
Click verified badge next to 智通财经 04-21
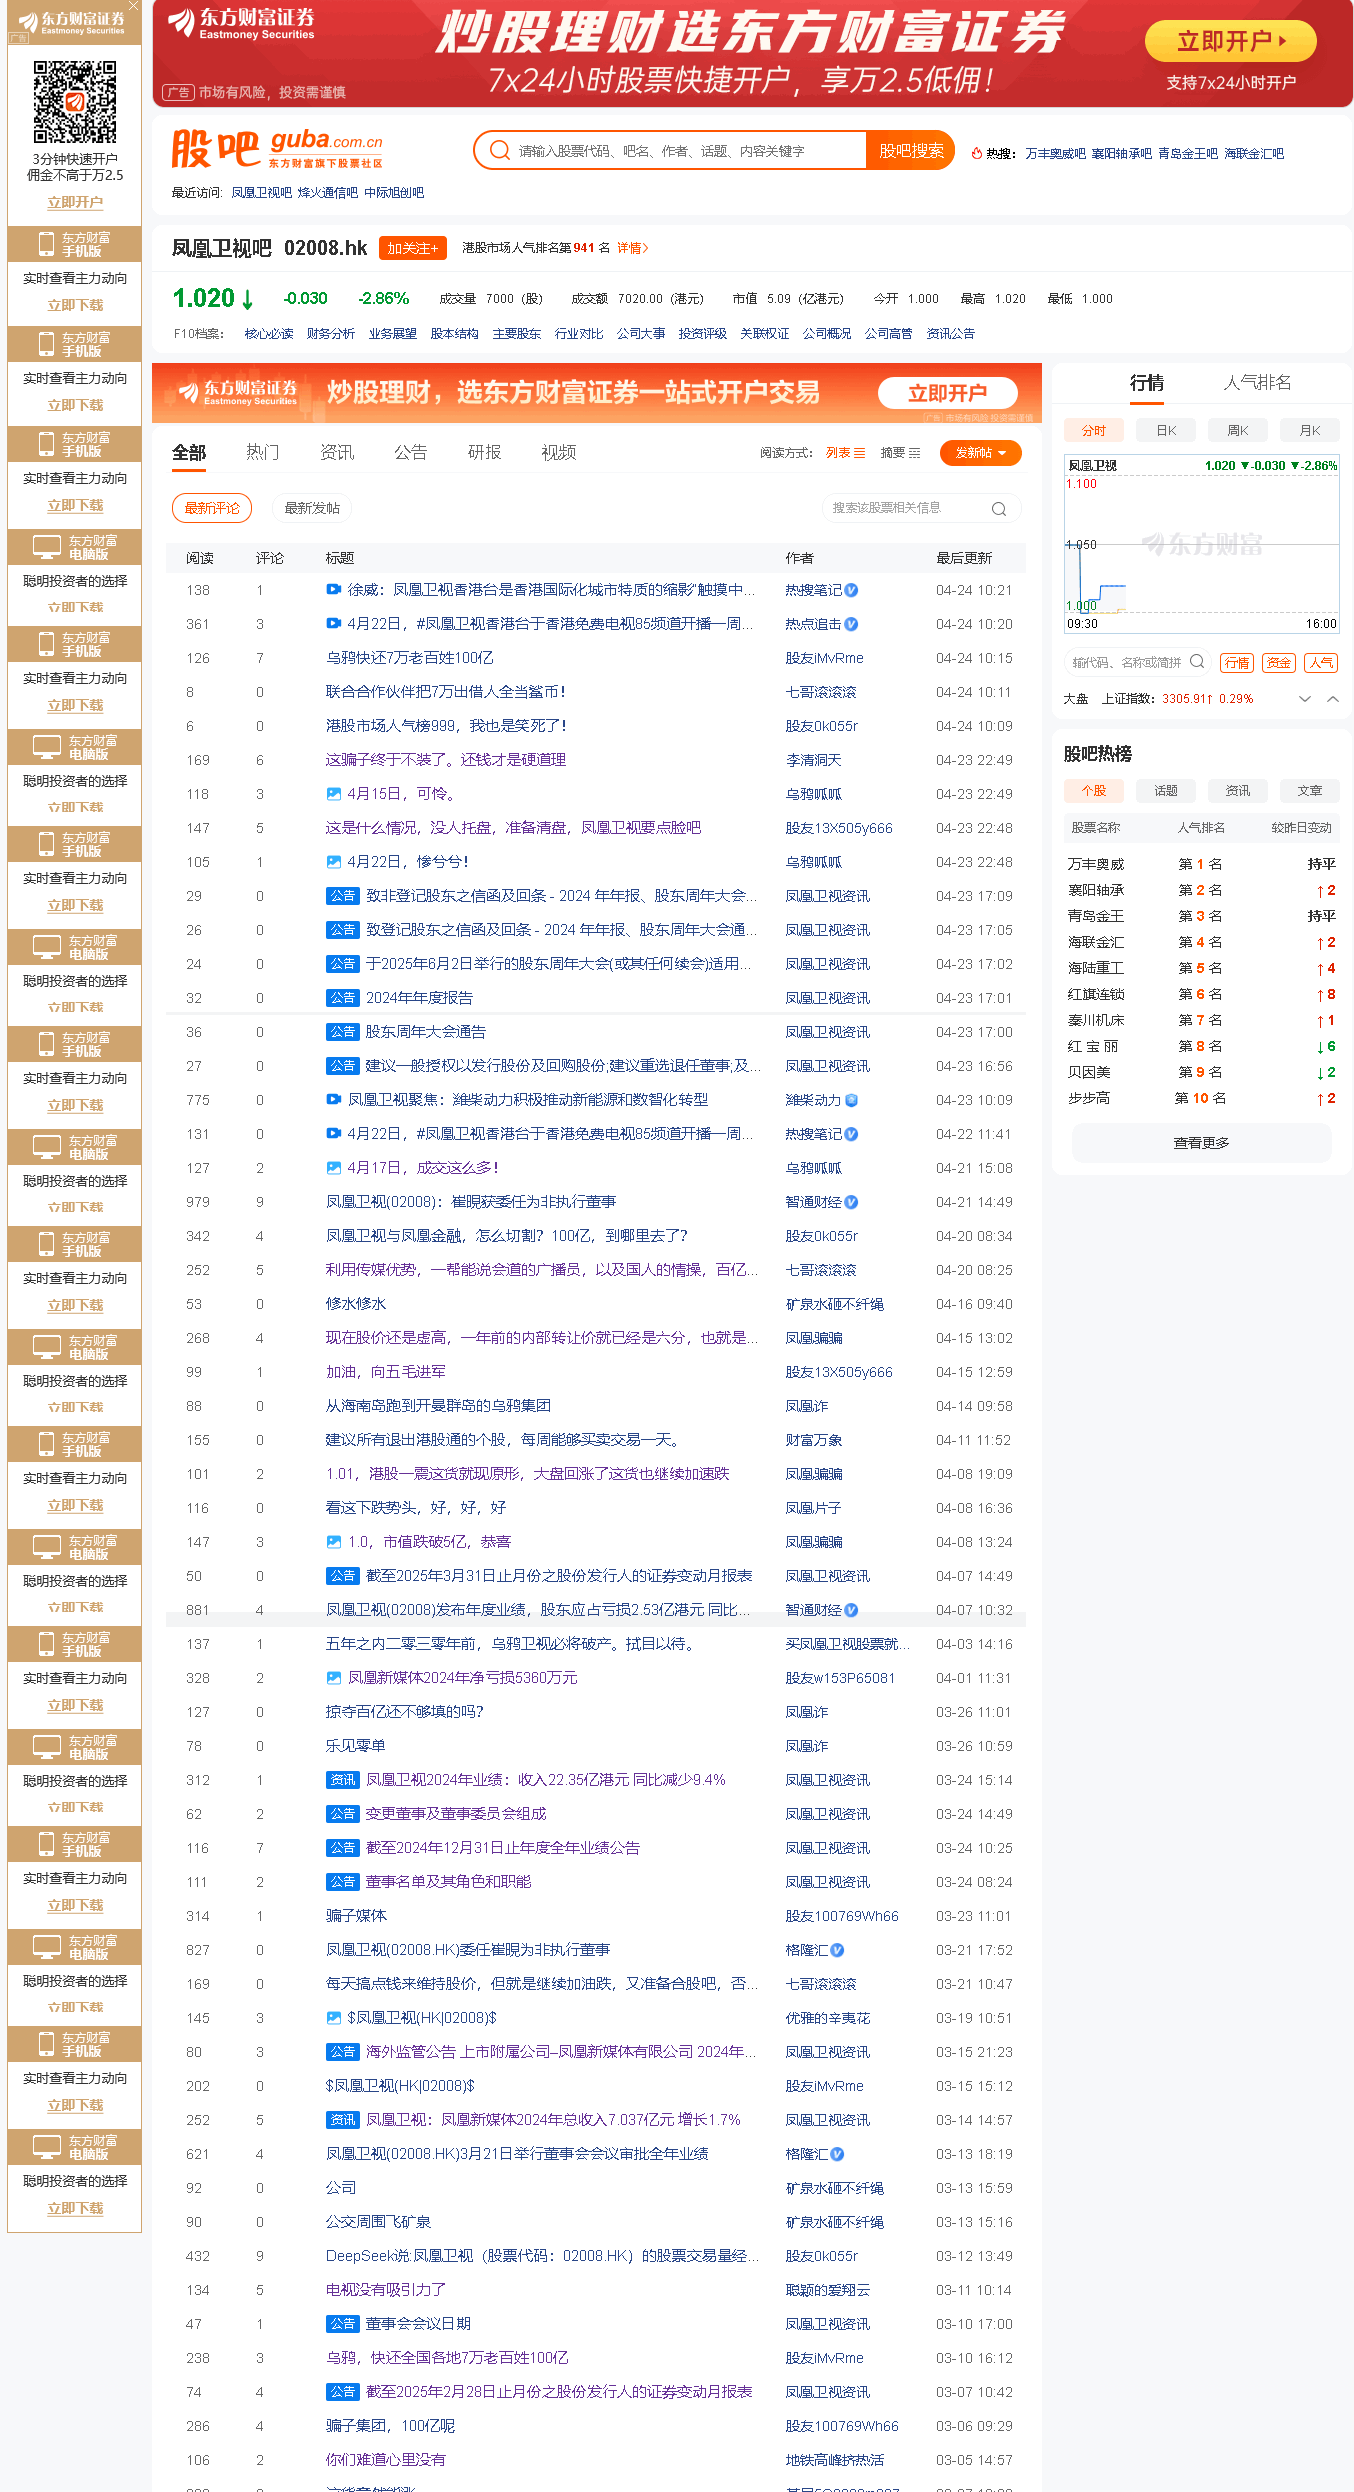(x=851, y=1202)
